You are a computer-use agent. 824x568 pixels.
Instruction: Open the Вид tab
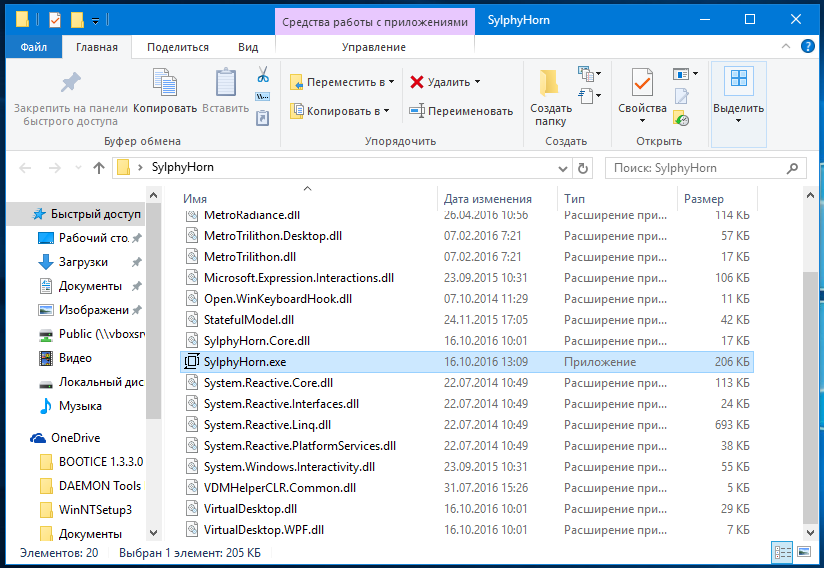[248, 47]
